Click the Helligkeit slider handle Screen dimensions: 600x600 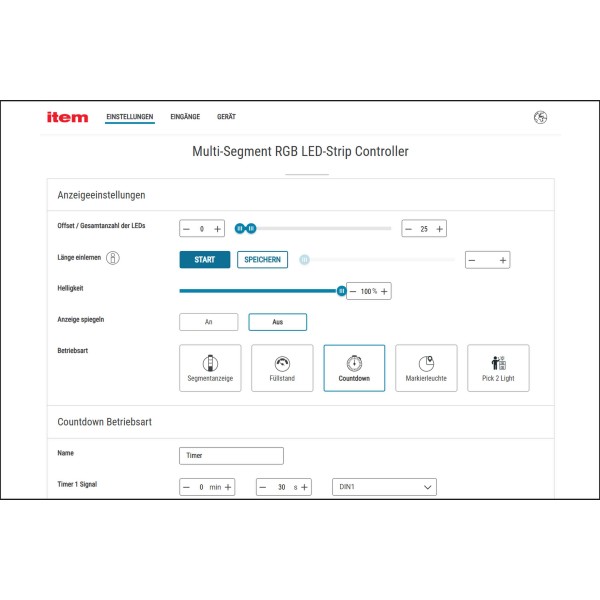click(x=341, y=291)
